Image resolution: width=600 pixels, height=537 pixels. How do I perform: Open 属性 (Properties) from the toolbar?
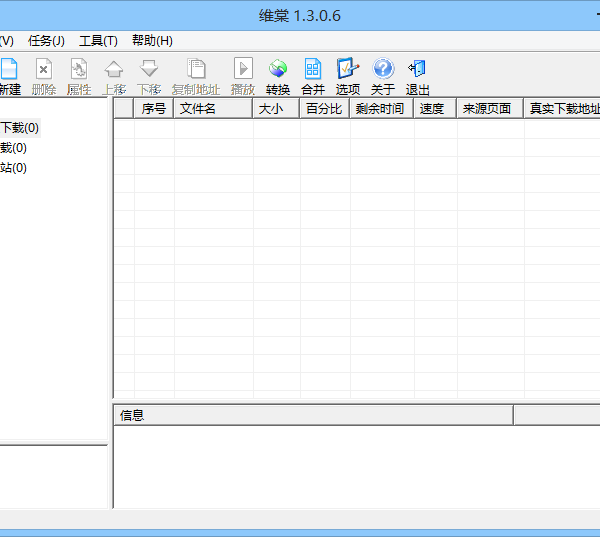[79, 69]
